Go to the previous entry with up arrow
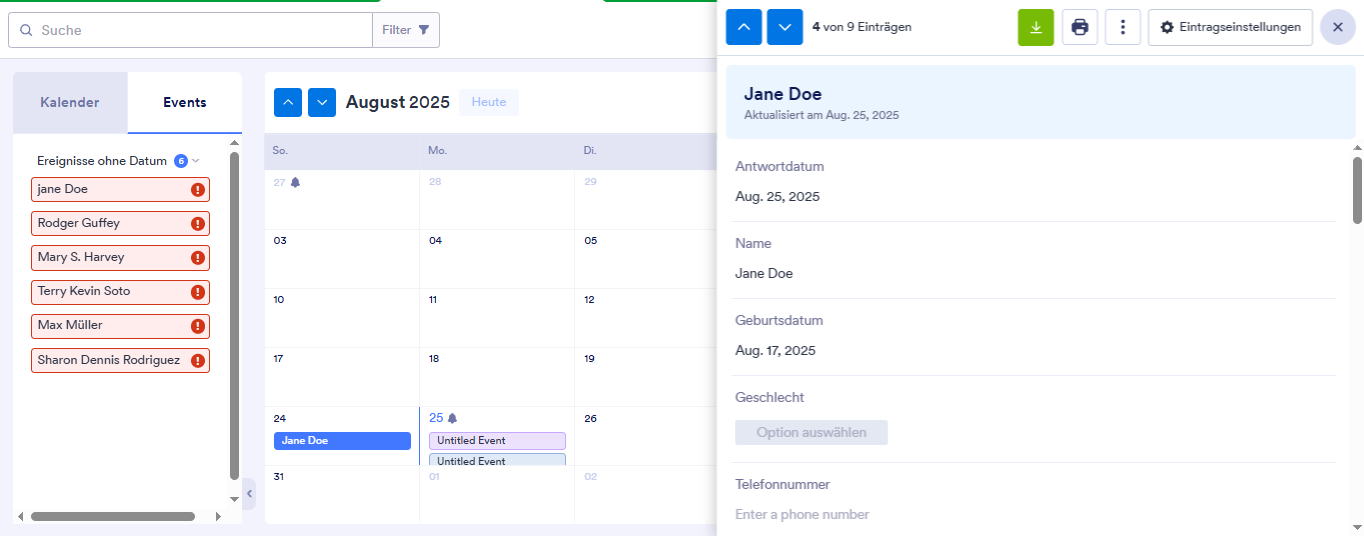 pos(743,27)
